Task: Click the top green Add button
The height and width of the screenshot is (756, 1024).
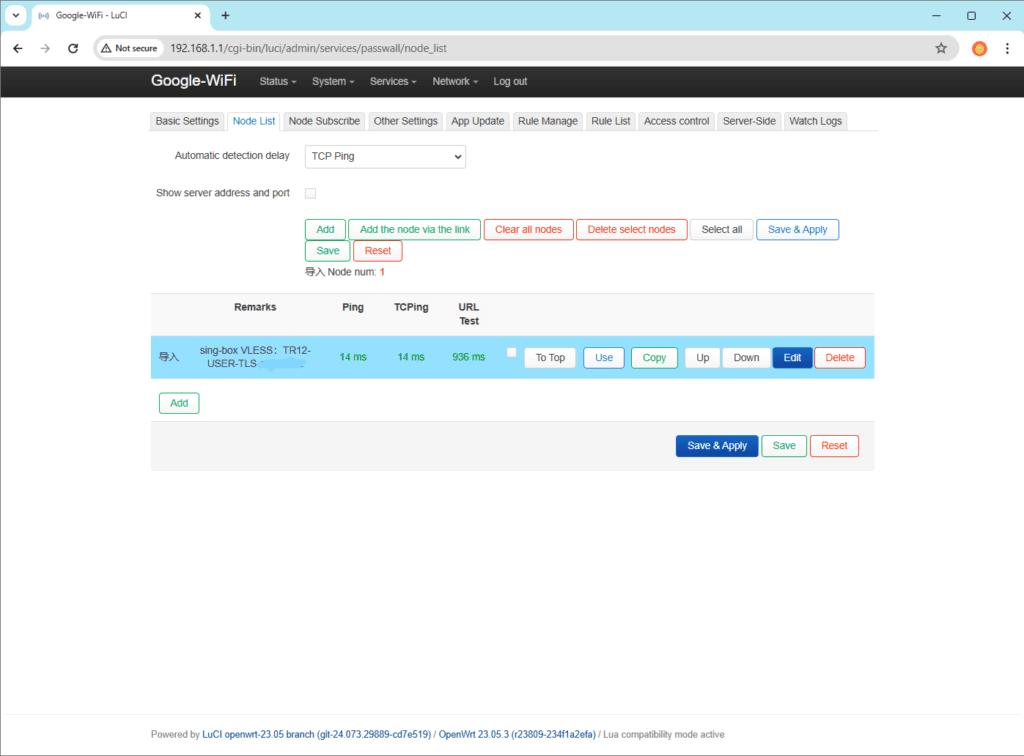Action: (x=325, y=230)
